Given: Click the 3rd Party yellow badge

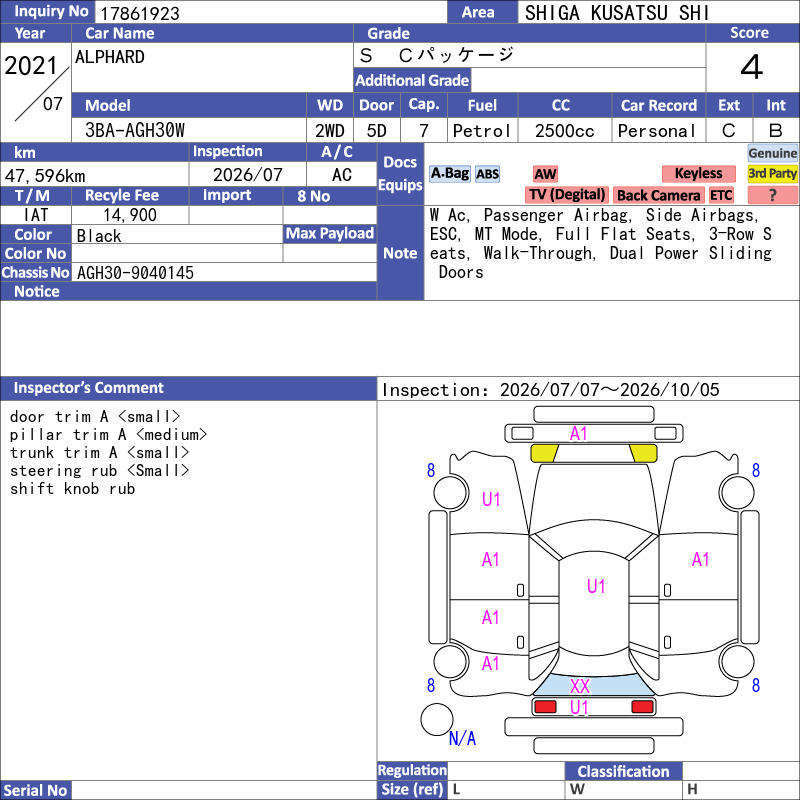Looking at the screenshot, I should coord(772,173).
